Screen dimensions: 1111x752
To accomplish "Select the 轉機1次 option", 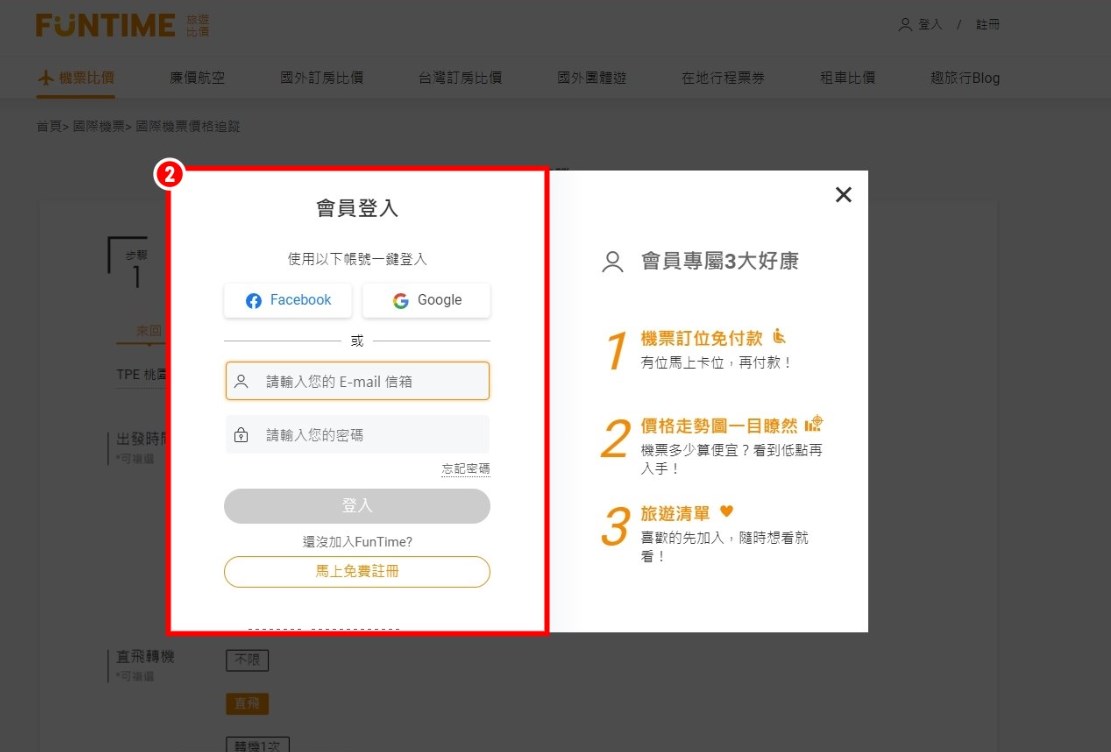I will click(x=258, y=744).
